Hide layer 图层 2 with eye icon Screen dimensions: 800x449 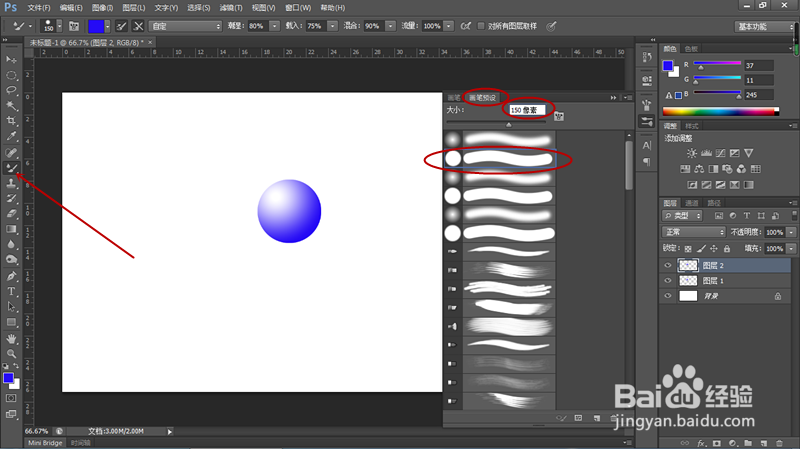(667, 265)
